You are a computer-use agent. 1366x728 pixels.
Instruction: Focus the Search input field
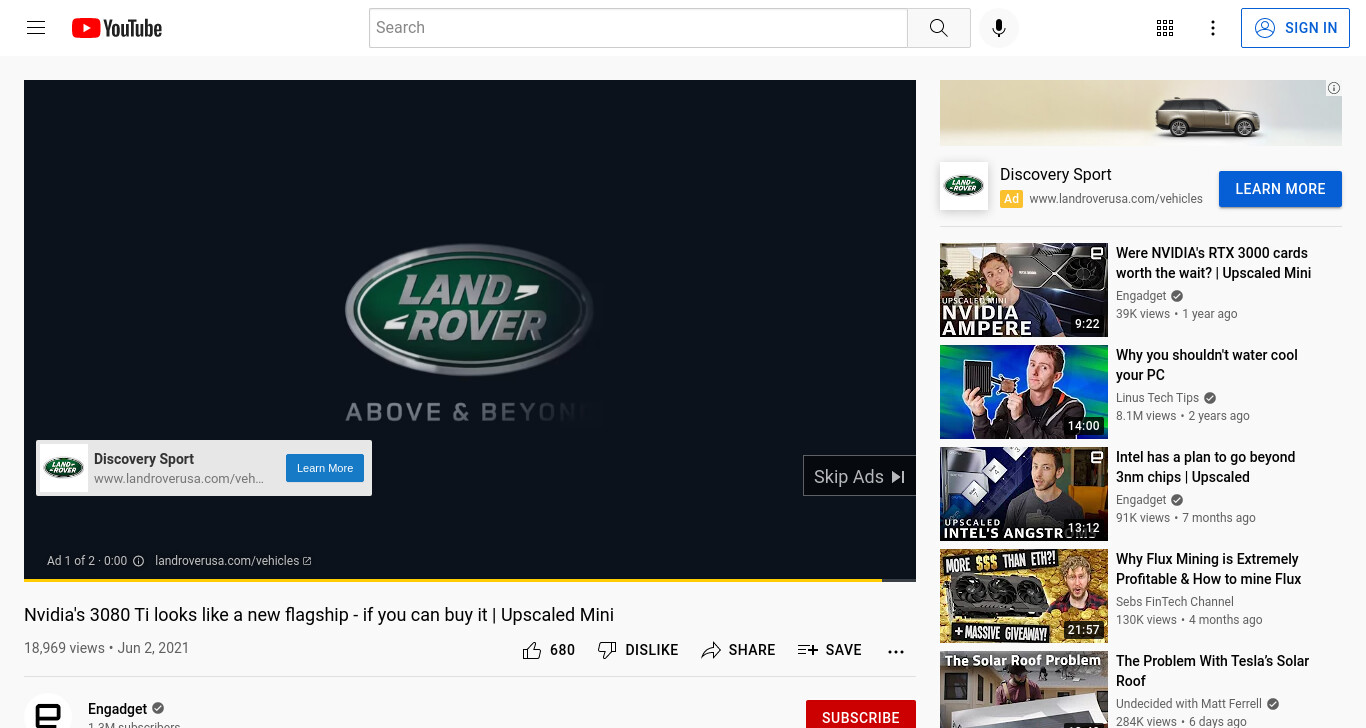click(x=638, y=28)
